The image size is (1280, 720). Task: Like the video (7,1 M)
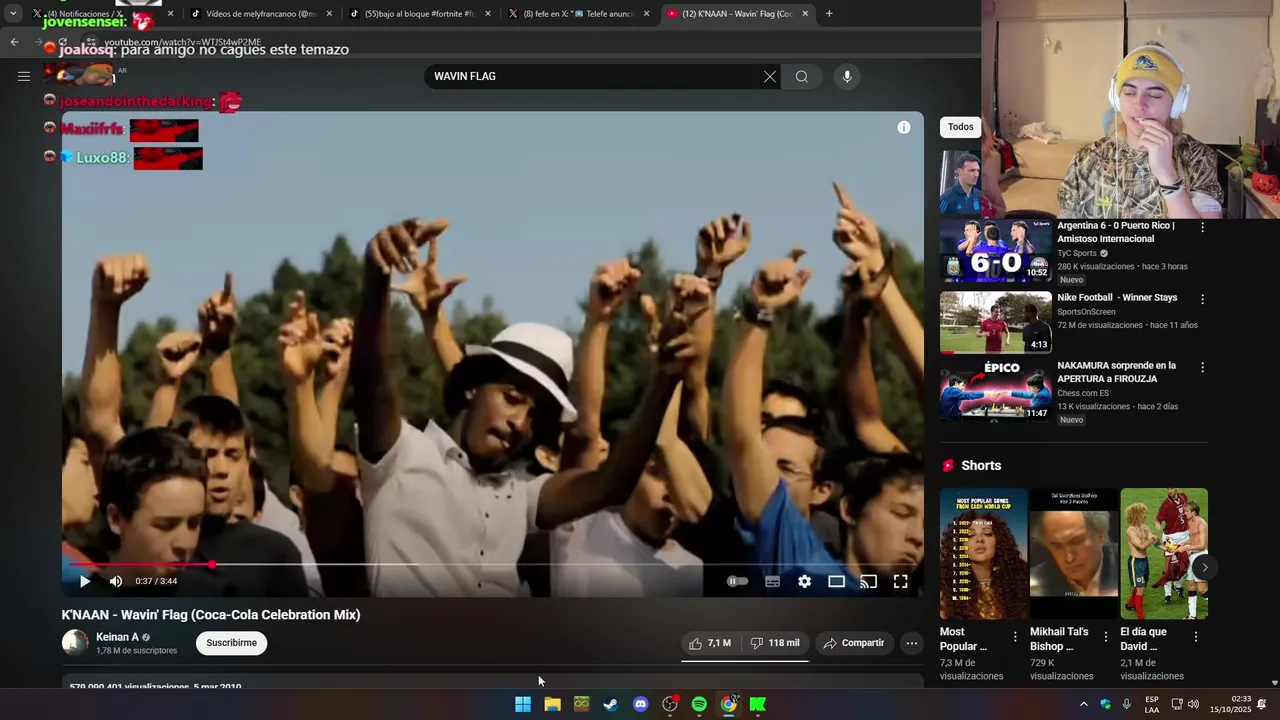710,643
